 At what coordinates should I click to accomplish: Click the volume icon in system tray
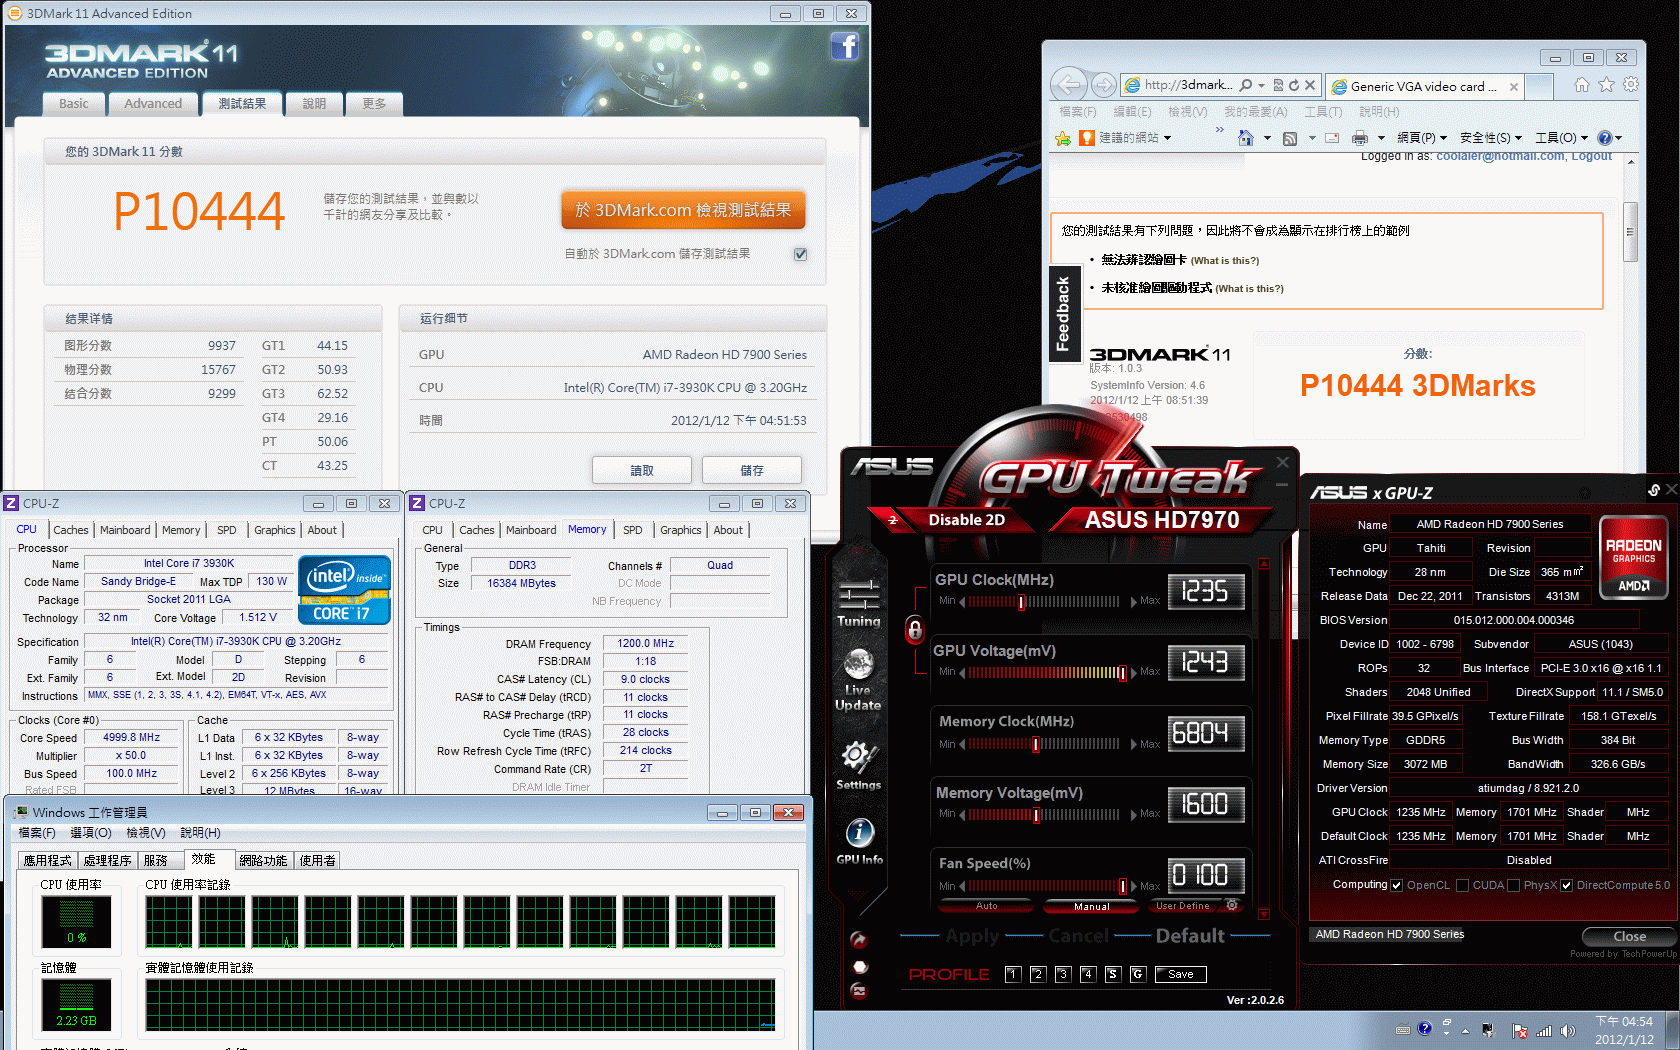click(x=1567, y=1030)
